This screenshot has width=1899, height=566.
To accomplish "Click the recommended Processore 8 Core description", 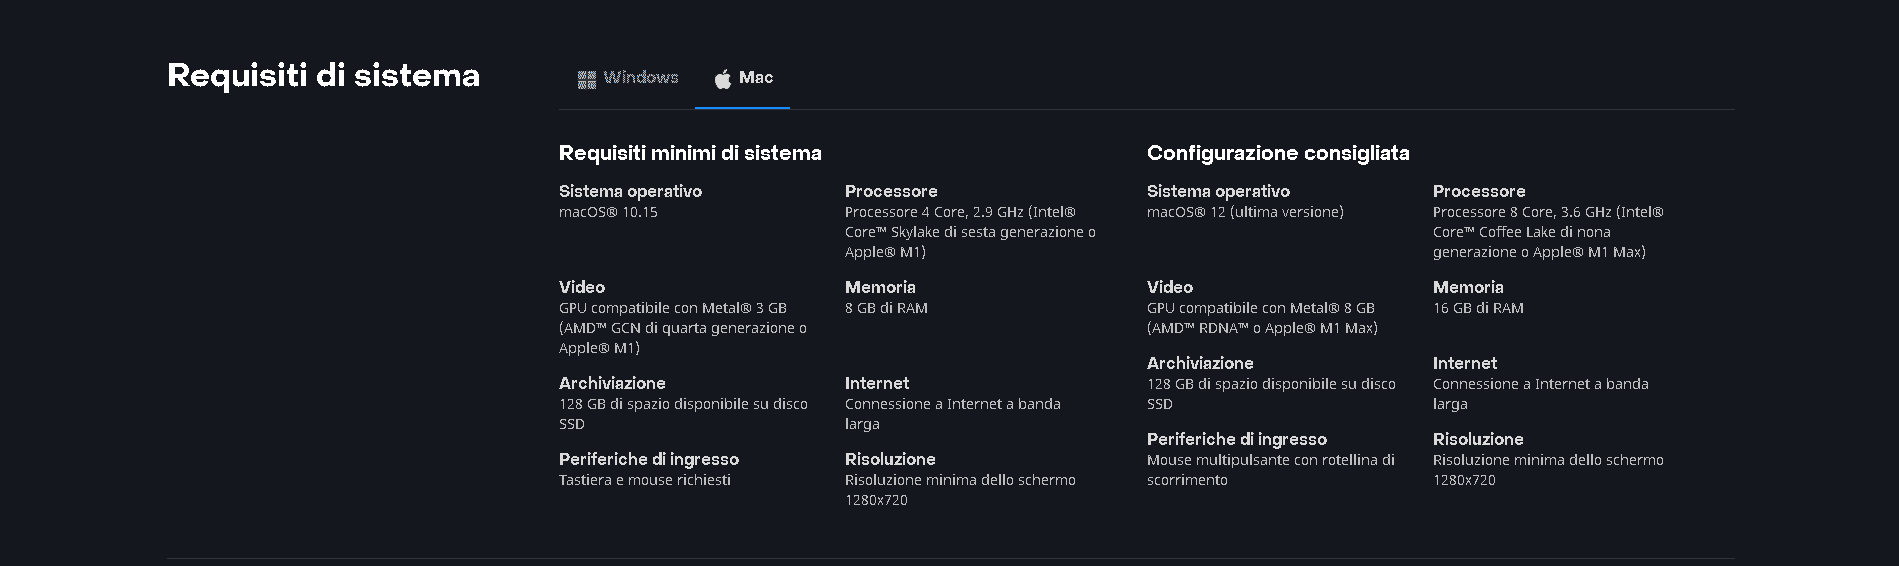I will [1548, 232].
